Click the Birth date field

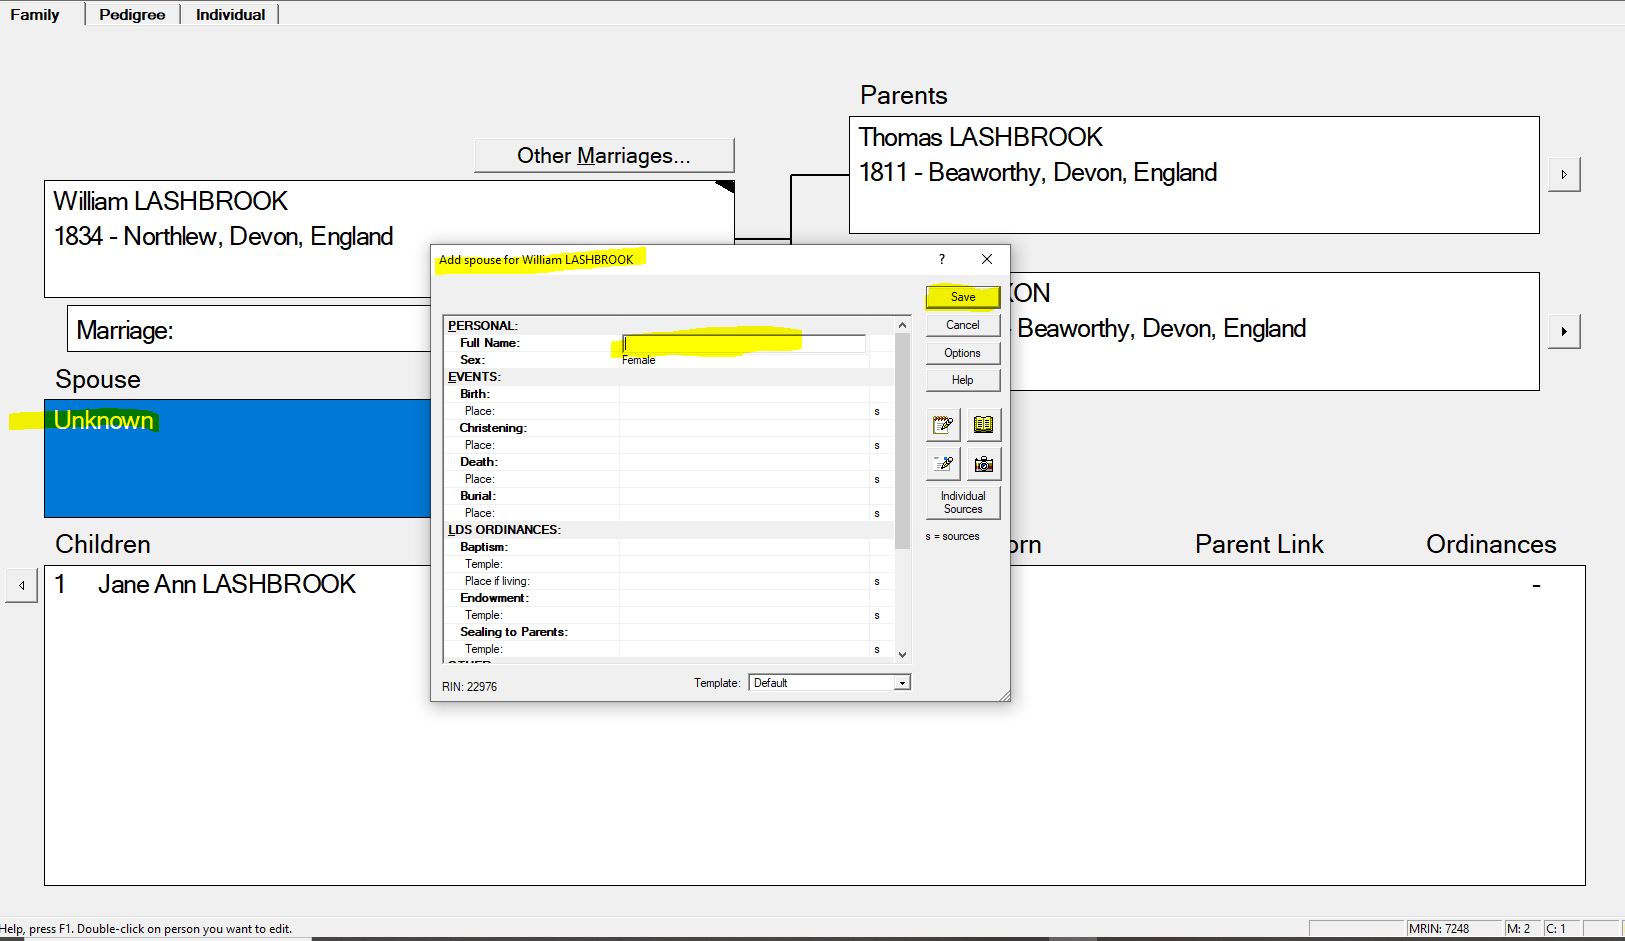pyautogui.click(x=744, y=394)
